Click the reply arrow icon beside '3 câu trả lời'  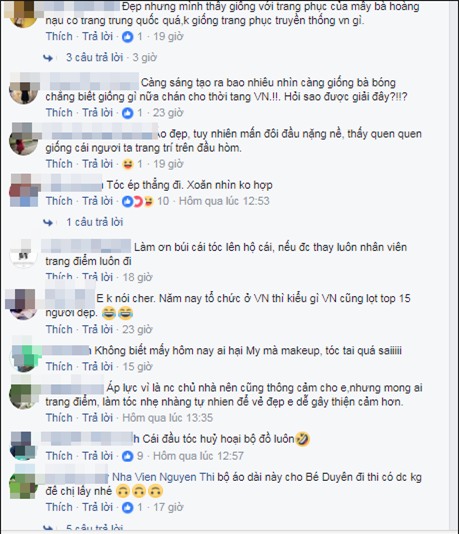point(48,58)
